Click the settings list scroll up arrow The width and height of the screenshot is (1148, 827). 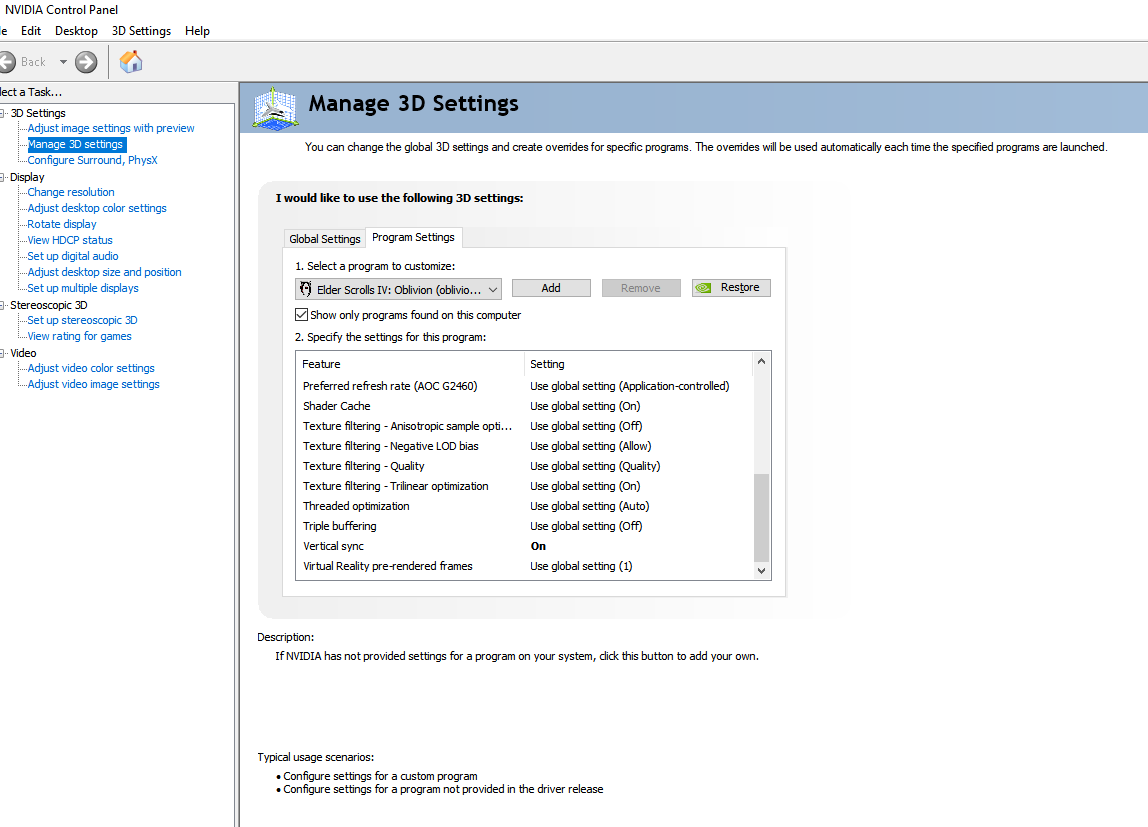761,361
